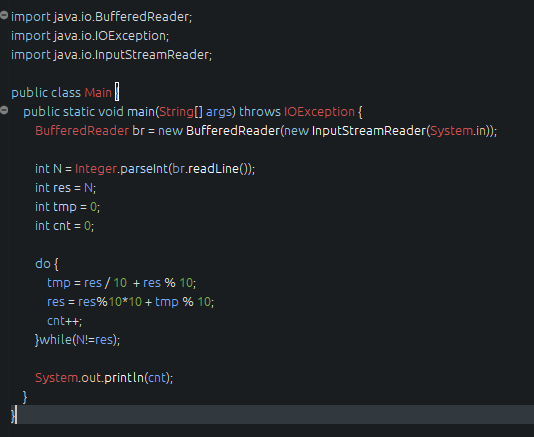Screen dimensions: 534x437
Task: Collapse the main method fold marker
Action: point(4,110)
